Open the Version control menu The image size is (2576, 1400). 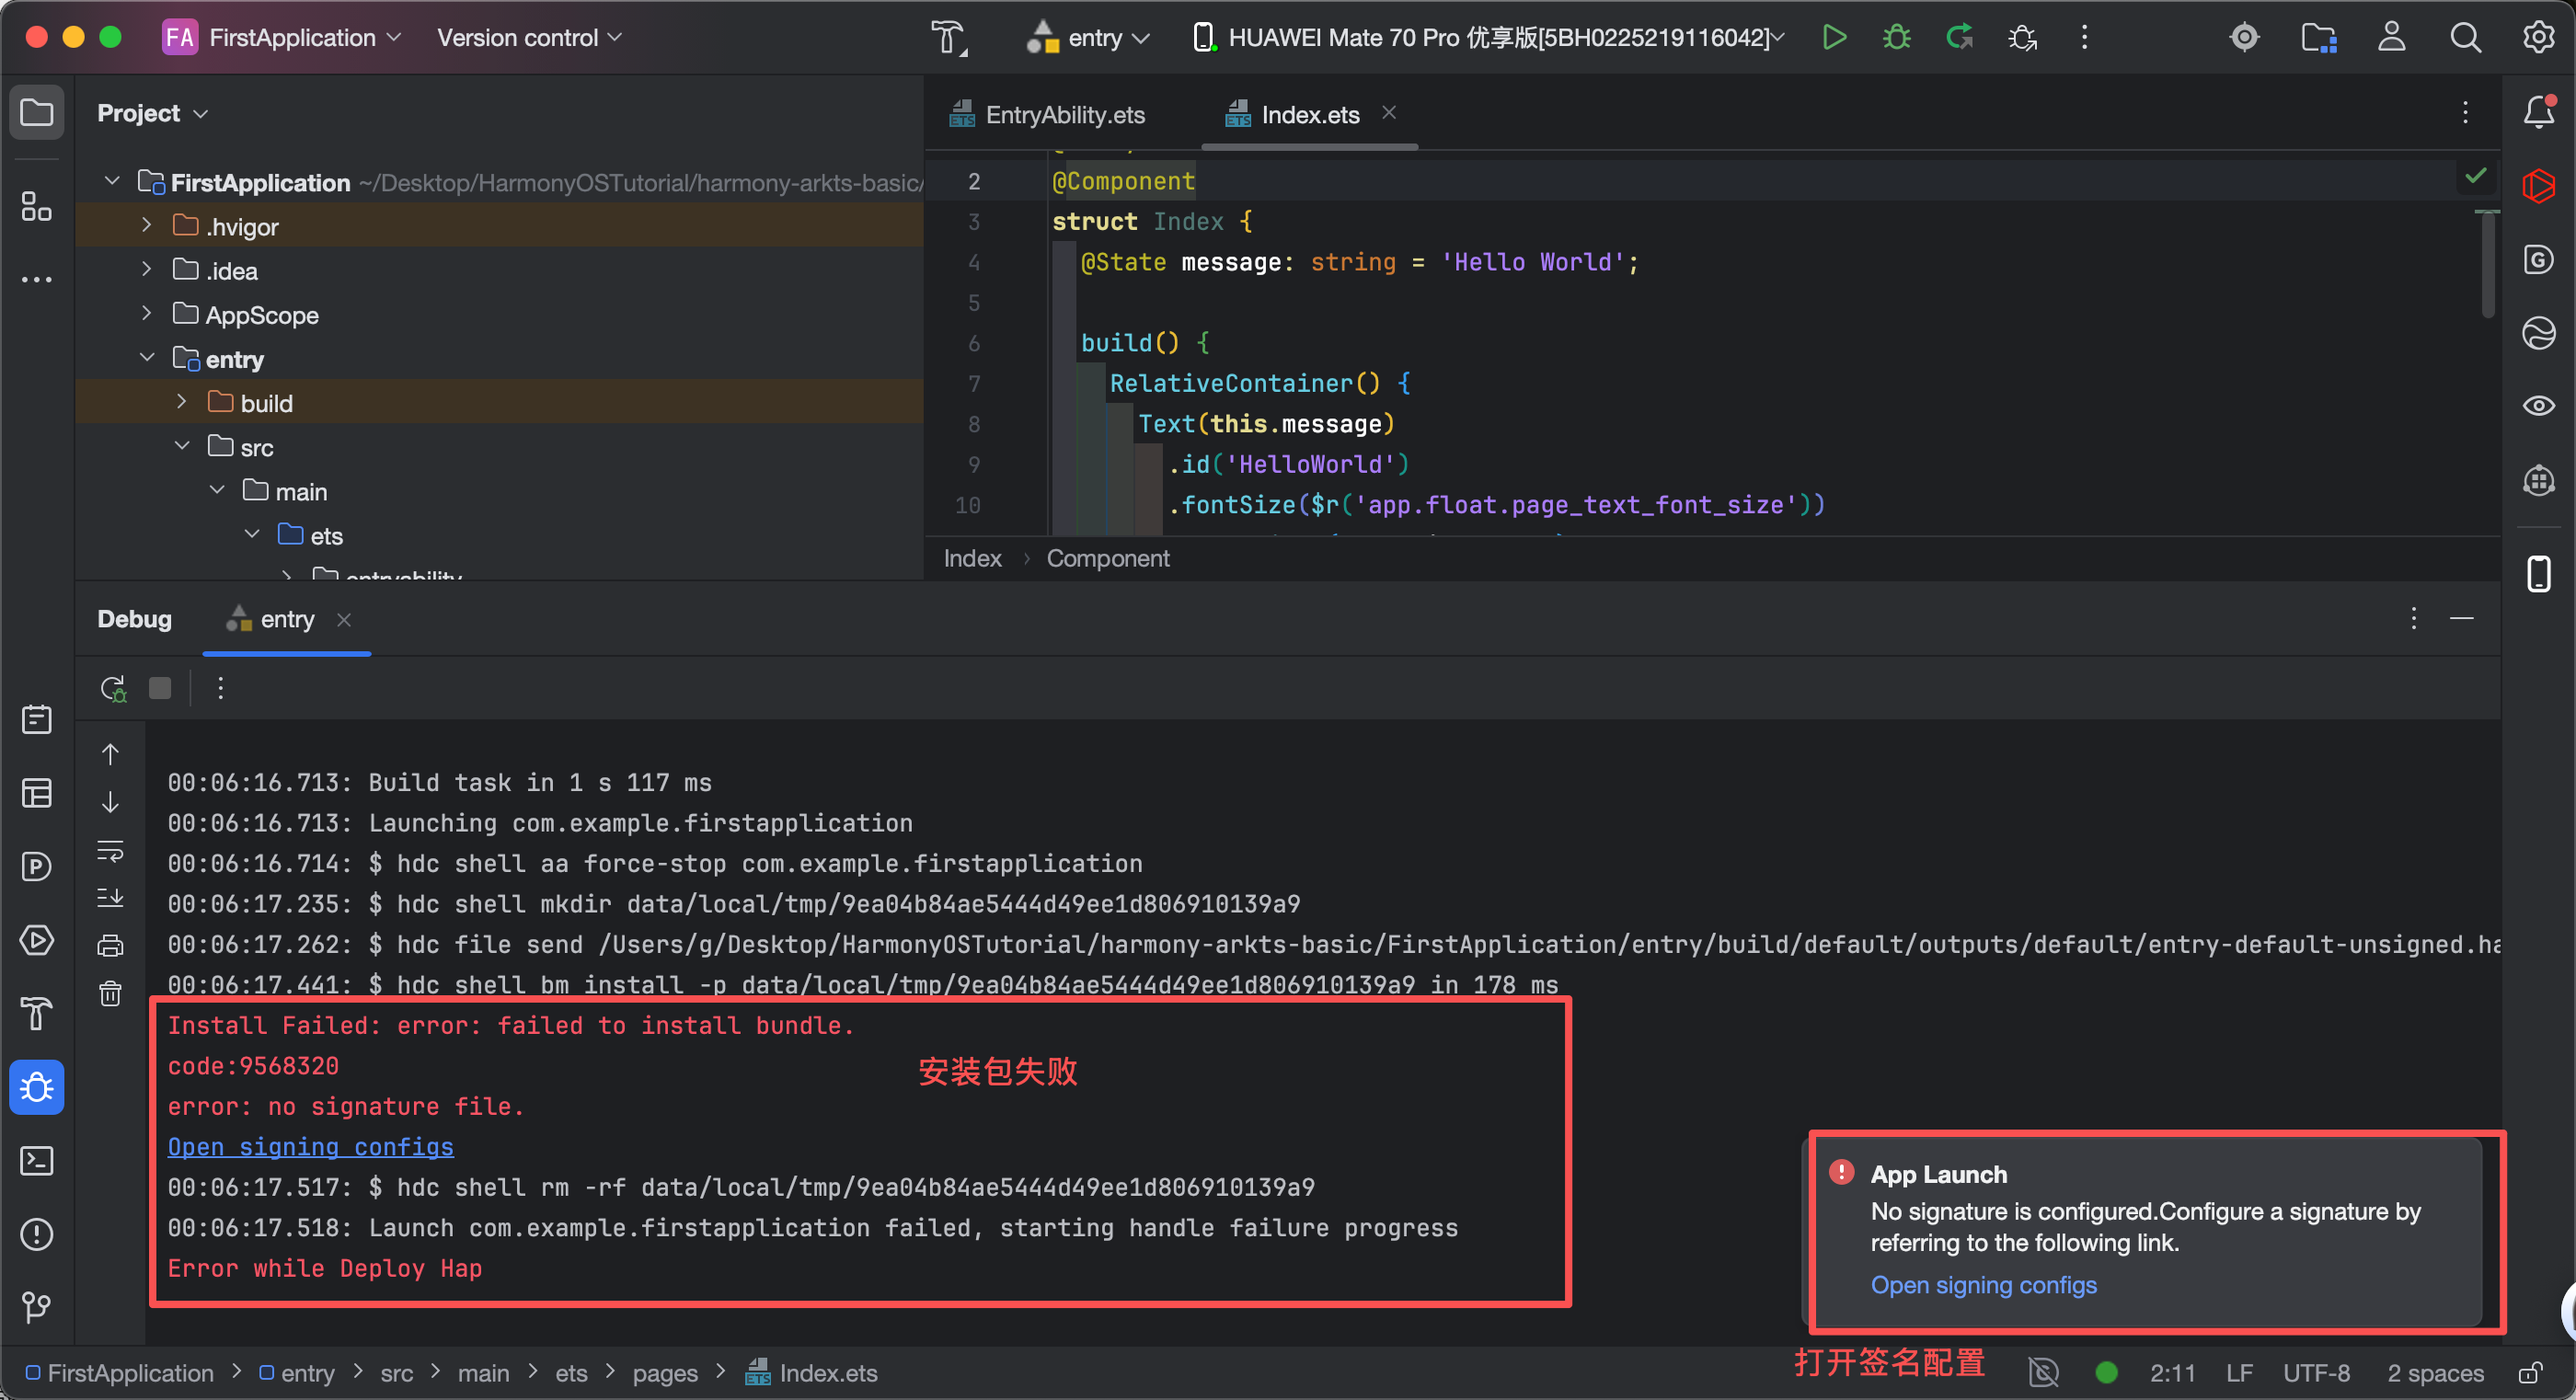pyautogui.click(x=529, y=38)
